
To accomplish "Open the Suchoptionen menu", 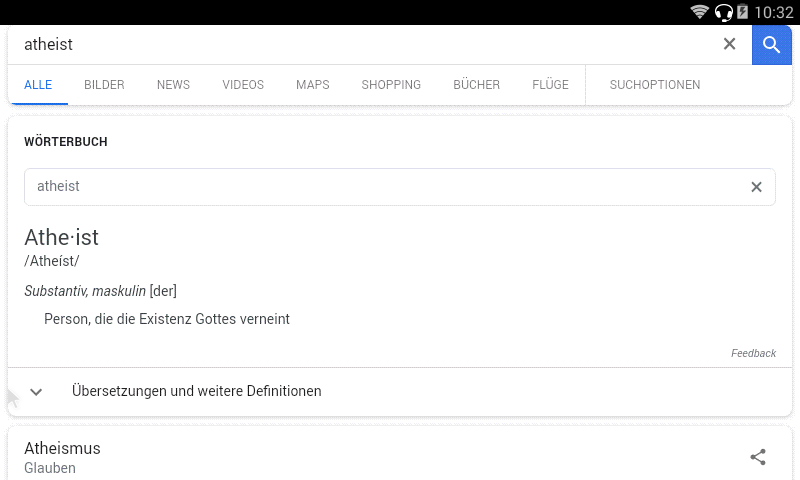I will tap(655, 85).
